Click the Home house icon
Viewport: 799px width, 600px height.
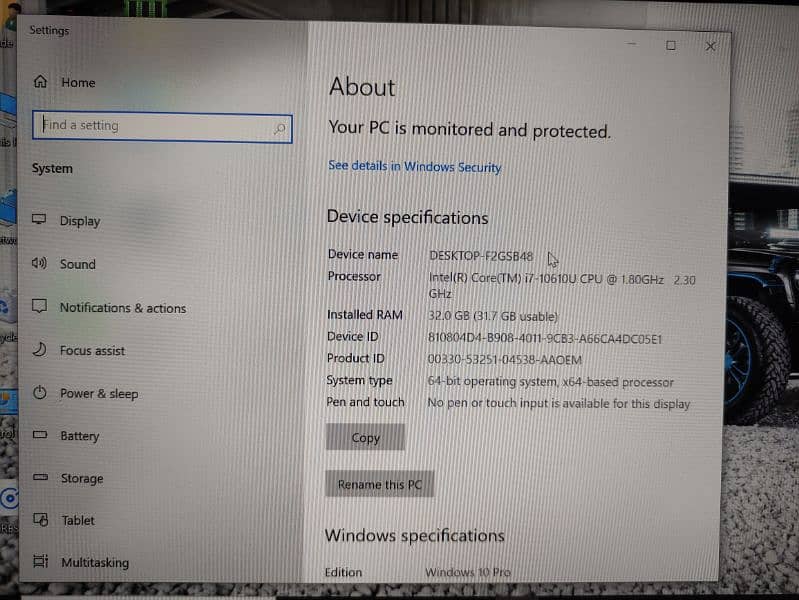click(40, 82)
